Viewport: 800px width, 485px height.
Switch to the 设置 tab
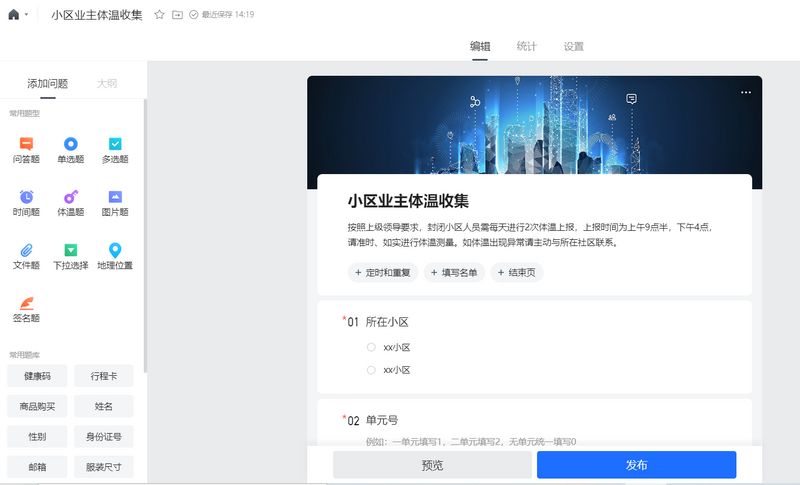pyautogui.click(x=573, y=47)
